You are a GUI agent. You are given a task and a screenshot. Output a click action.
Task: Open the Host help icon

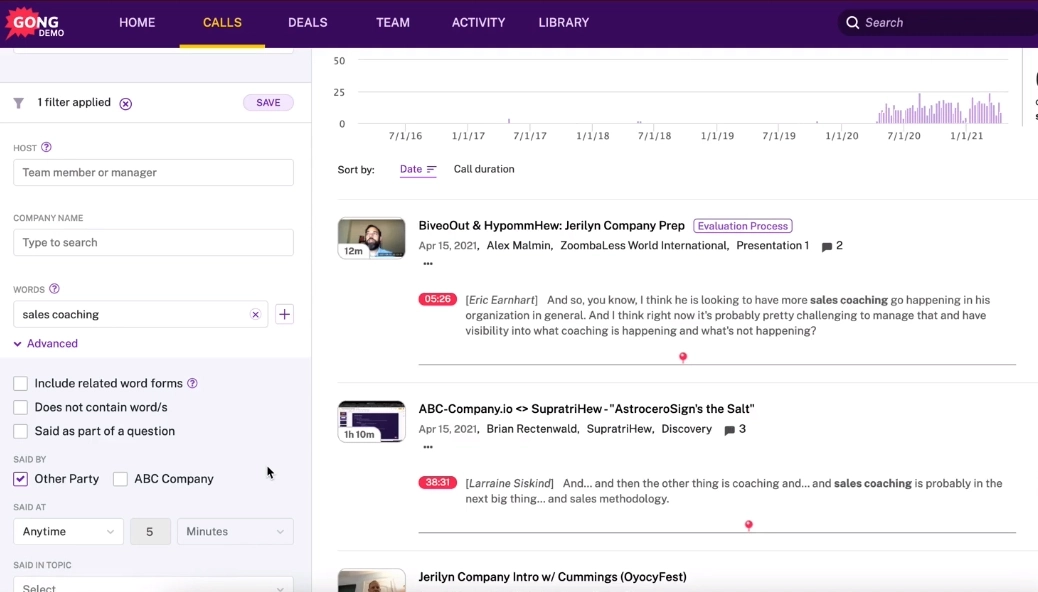pos(46,147)
